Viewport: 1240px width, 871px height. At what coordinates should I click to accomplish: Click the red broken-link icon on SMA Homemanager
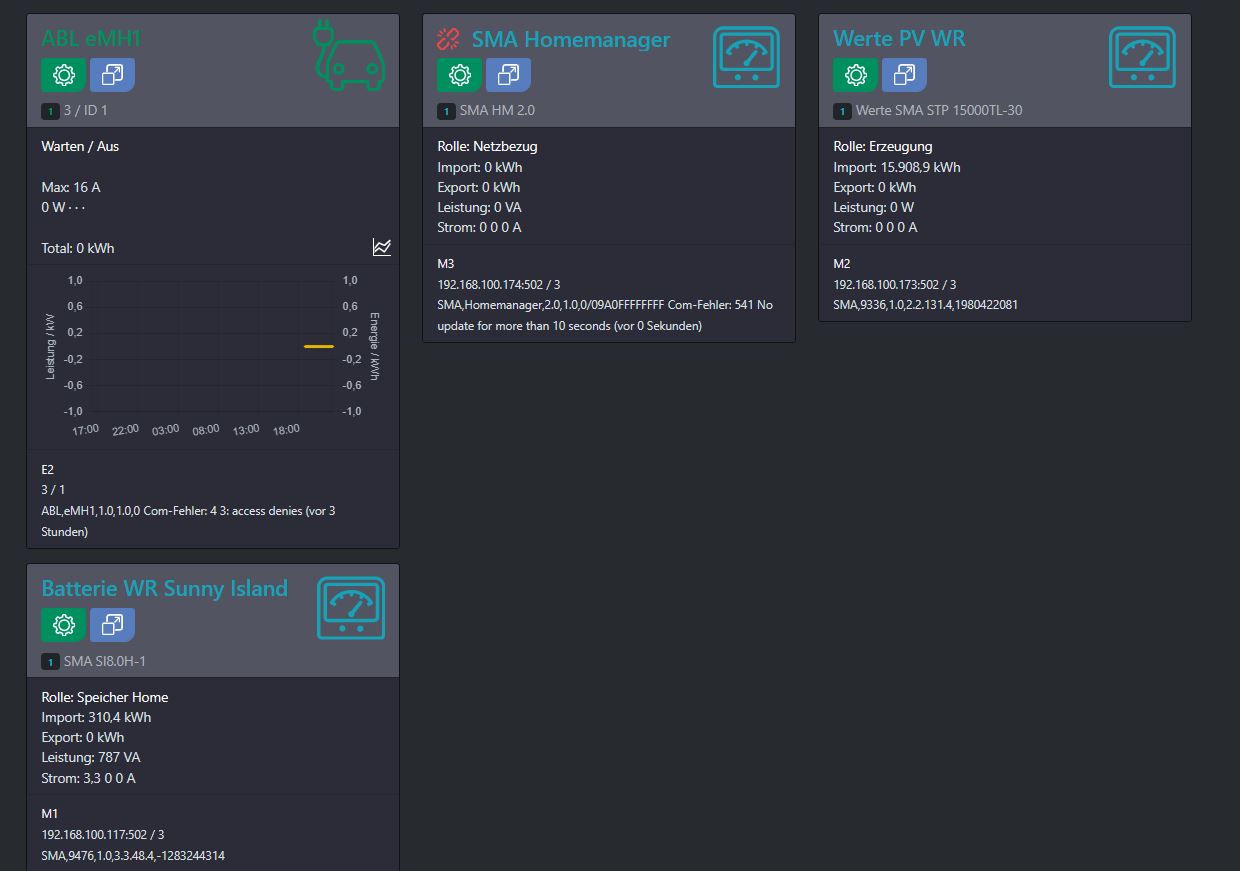coord(449,40)
